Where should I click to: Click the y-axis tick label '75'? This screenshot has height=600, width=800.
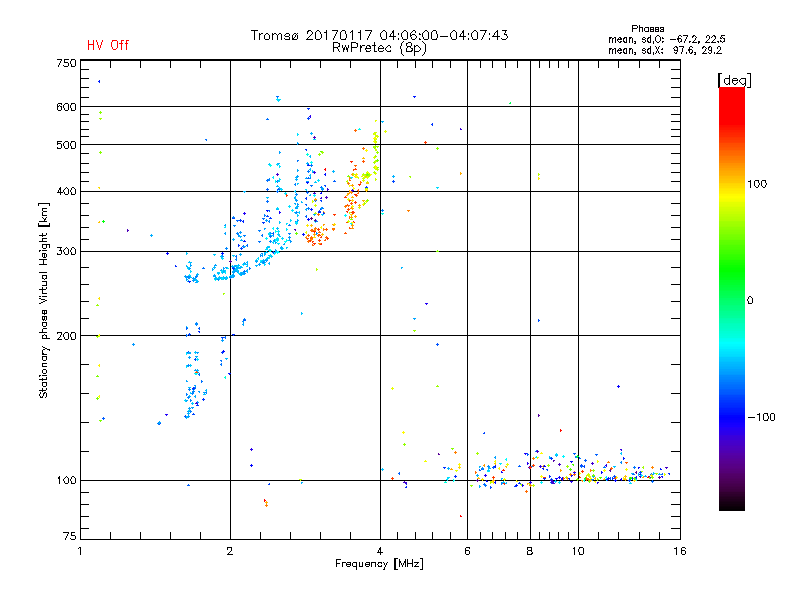pyautogui.click(x=70, y=536)
